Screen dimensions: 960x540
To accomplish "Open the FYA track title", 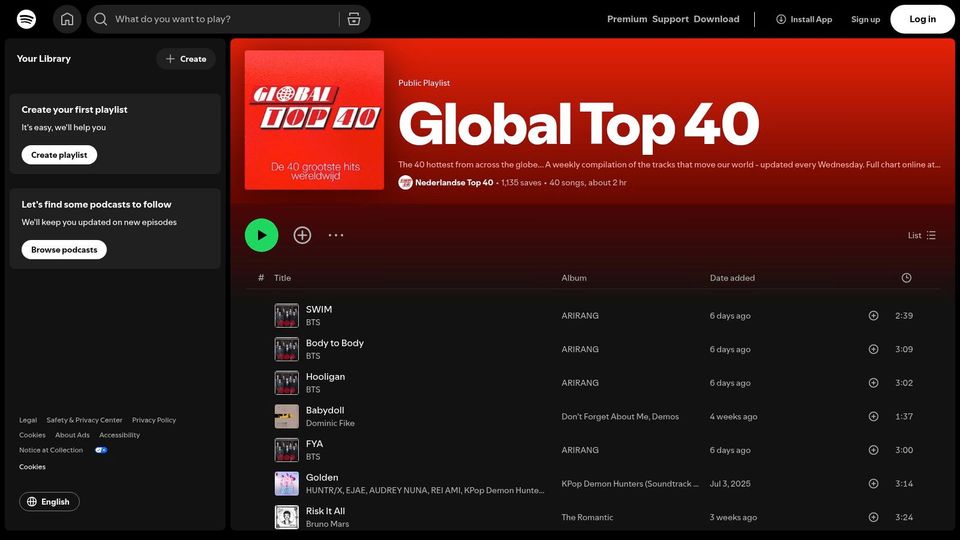I will (315, 444).
